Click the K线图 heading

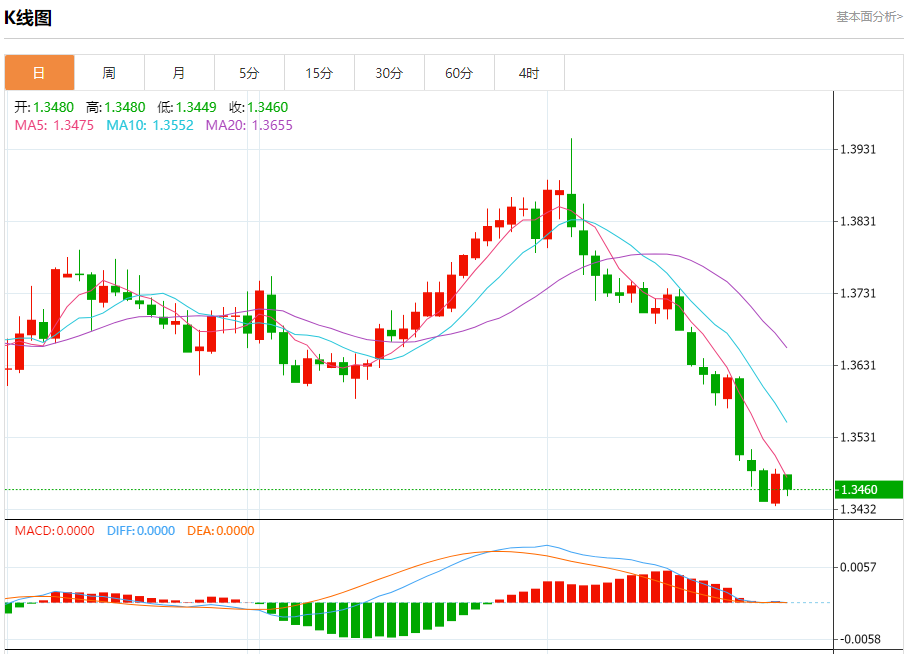pos(28,18)
